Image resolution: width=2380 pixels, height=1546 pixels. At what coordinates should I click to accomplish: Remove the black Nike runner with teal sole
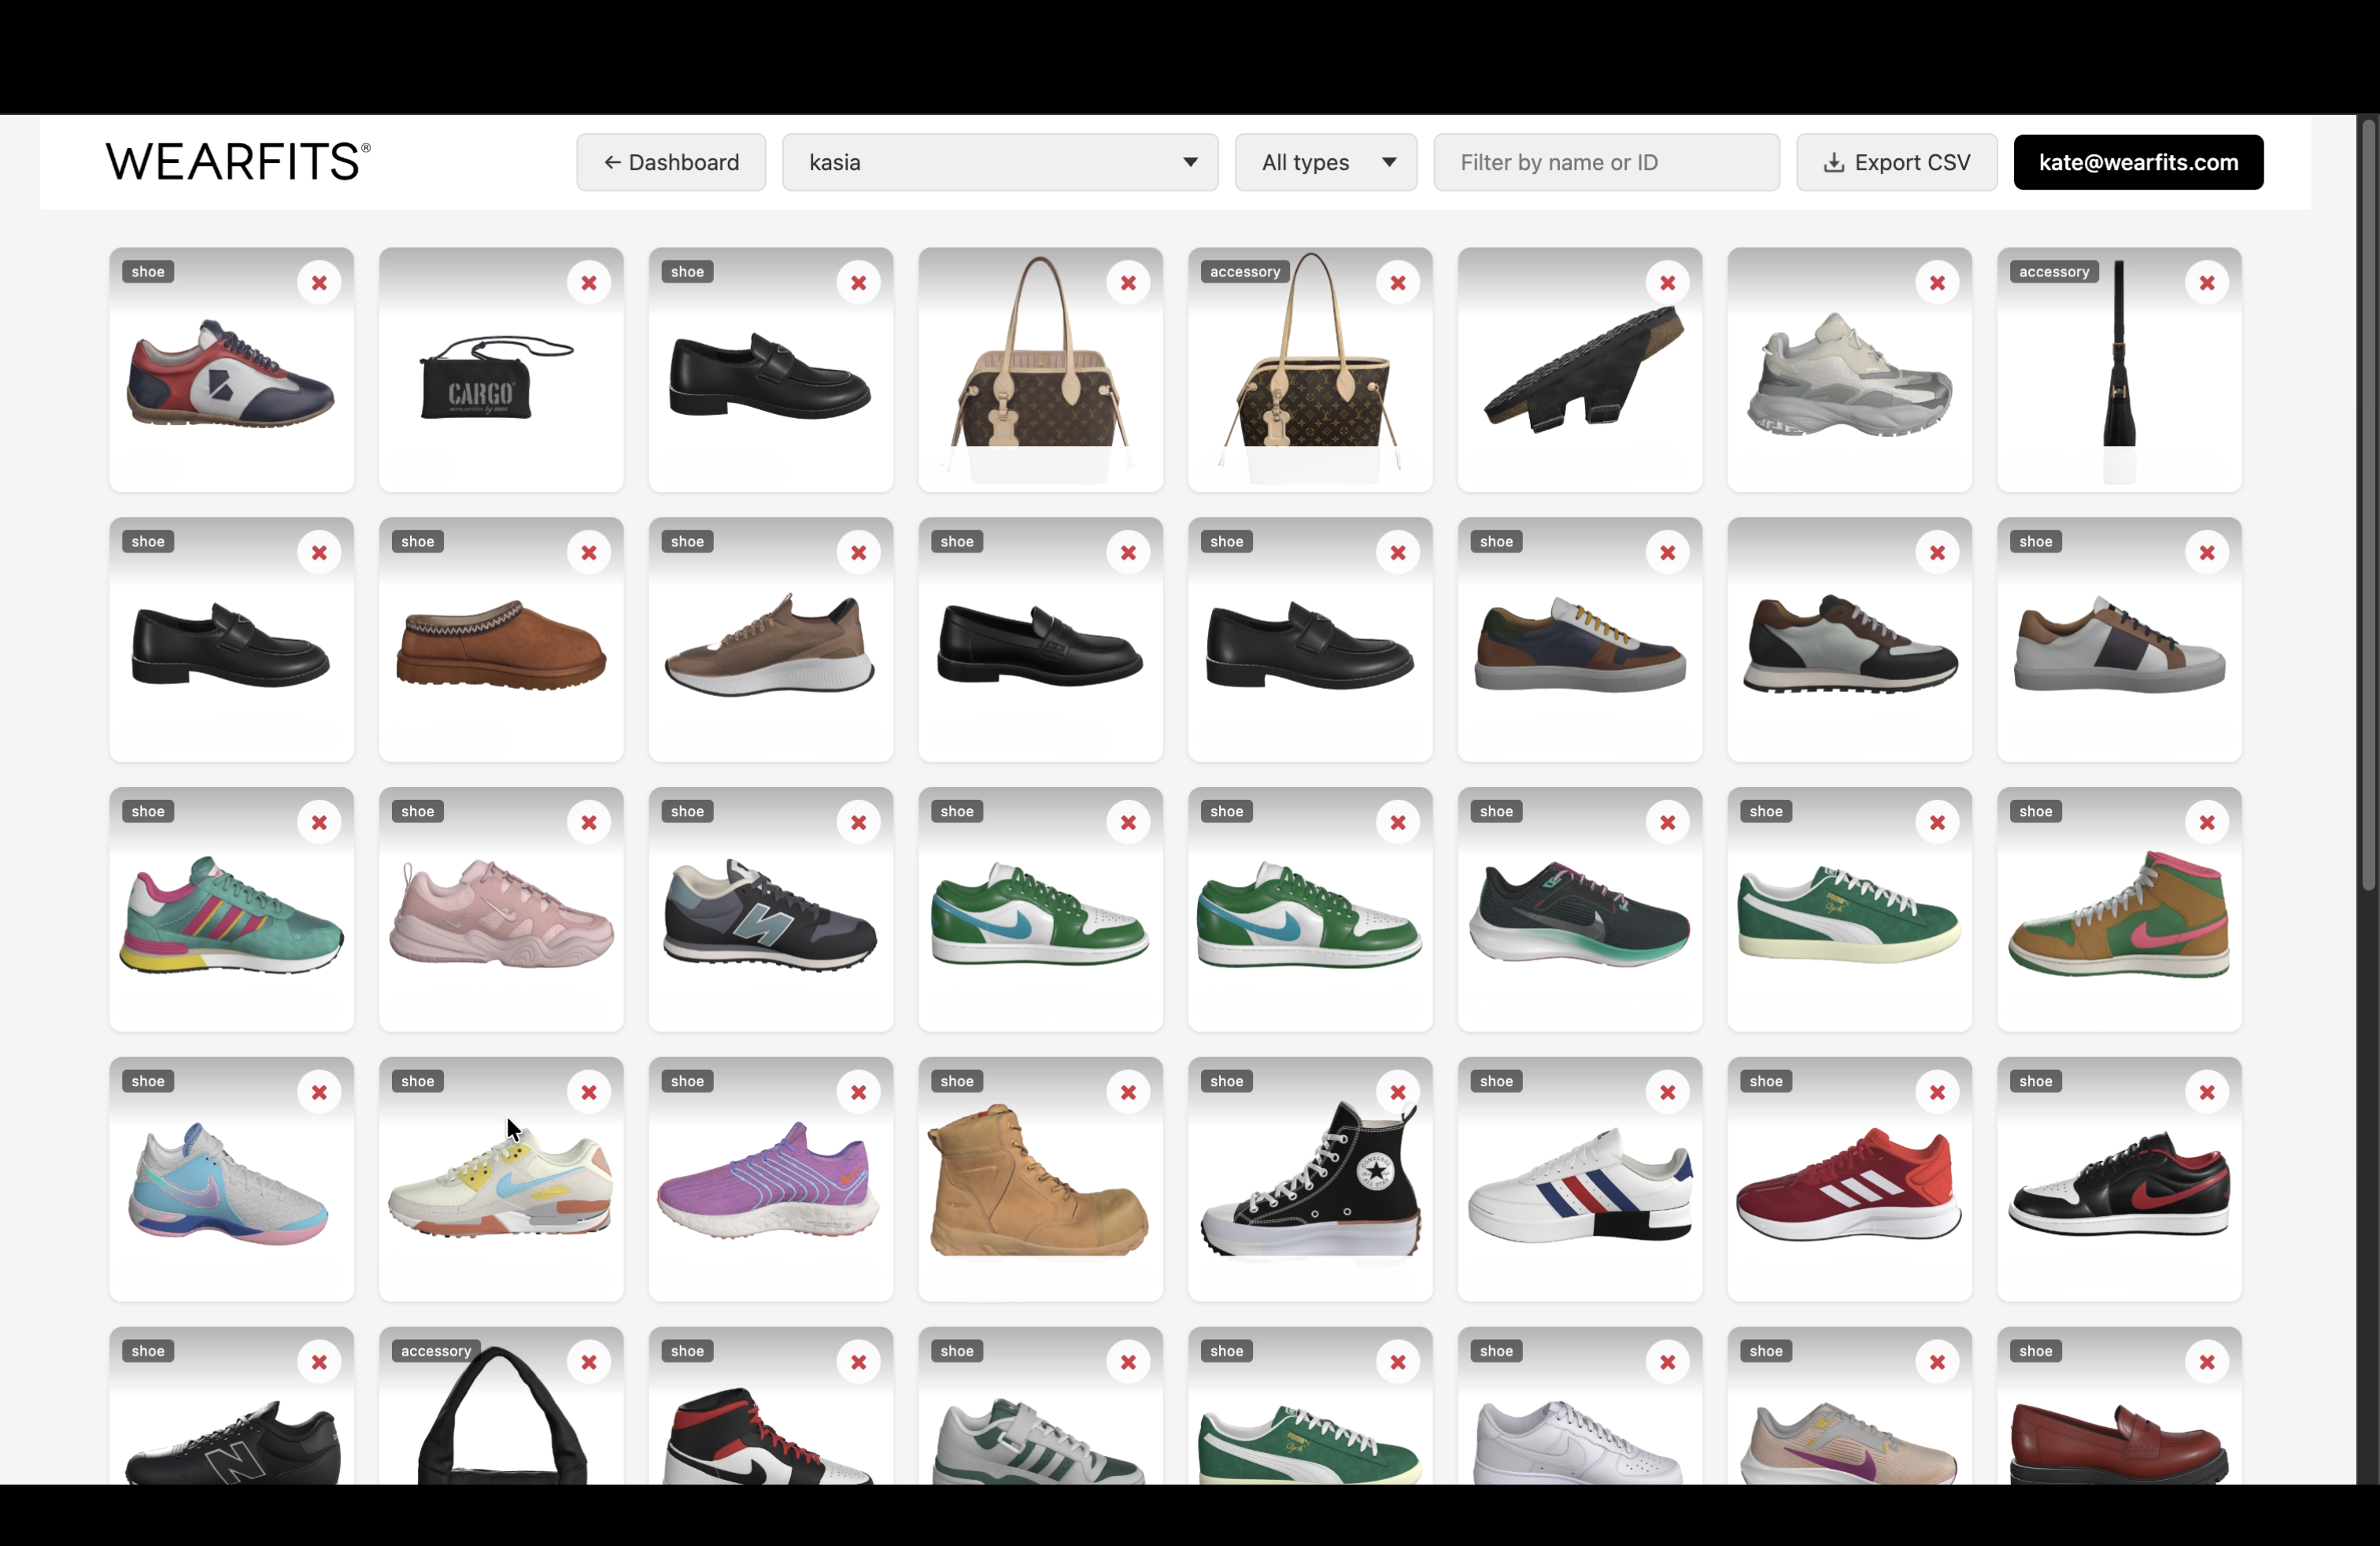tap(1668, 823)
